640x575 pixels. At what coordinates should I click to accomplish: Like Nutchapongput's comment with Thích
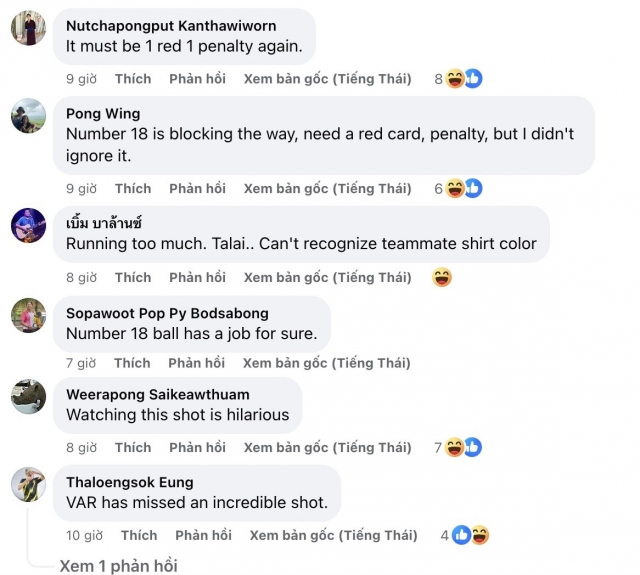click(x=133, y=79)
